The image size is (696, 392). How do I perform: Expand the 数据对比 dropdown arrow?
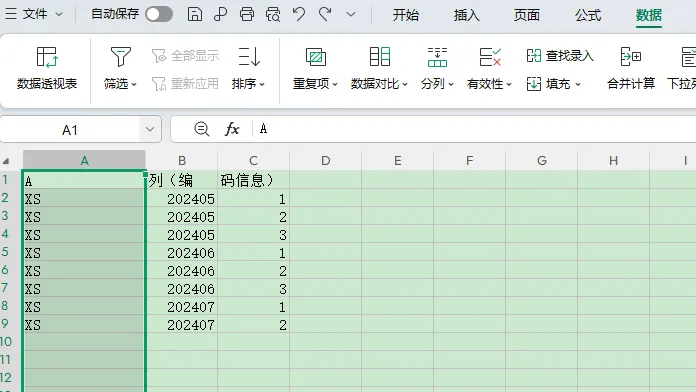click(x=405, y=84)
